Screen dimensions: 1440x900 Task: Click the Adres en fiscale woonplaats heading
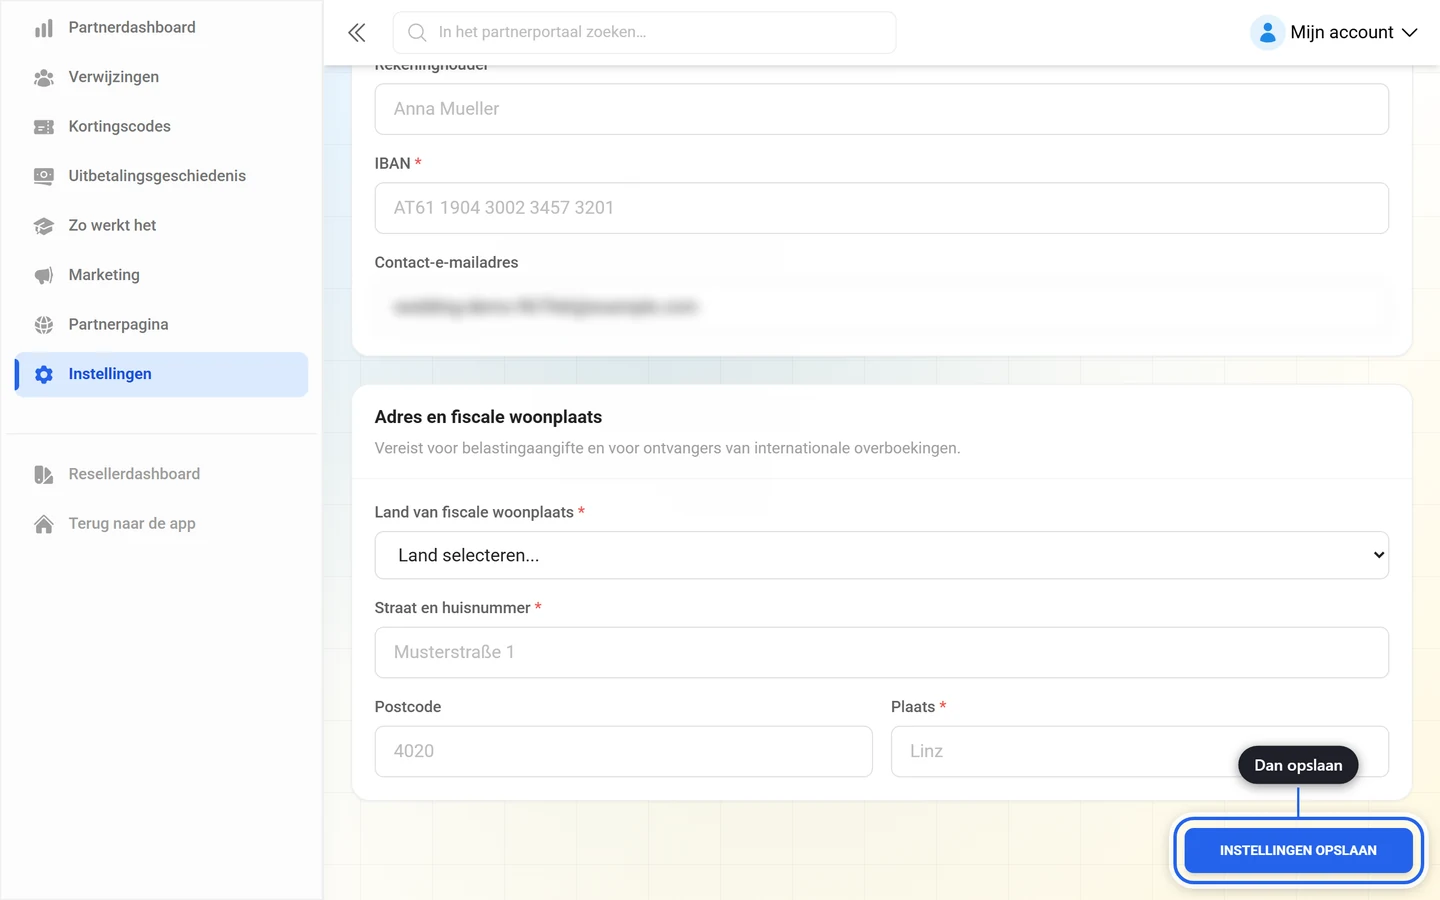click(488, 417)
